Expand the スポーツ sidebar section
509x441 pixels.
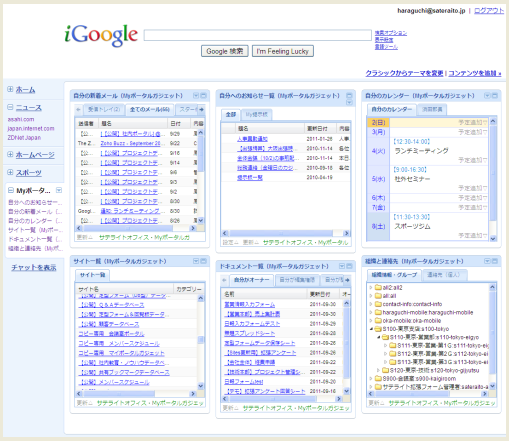click(x=10, y=172)
